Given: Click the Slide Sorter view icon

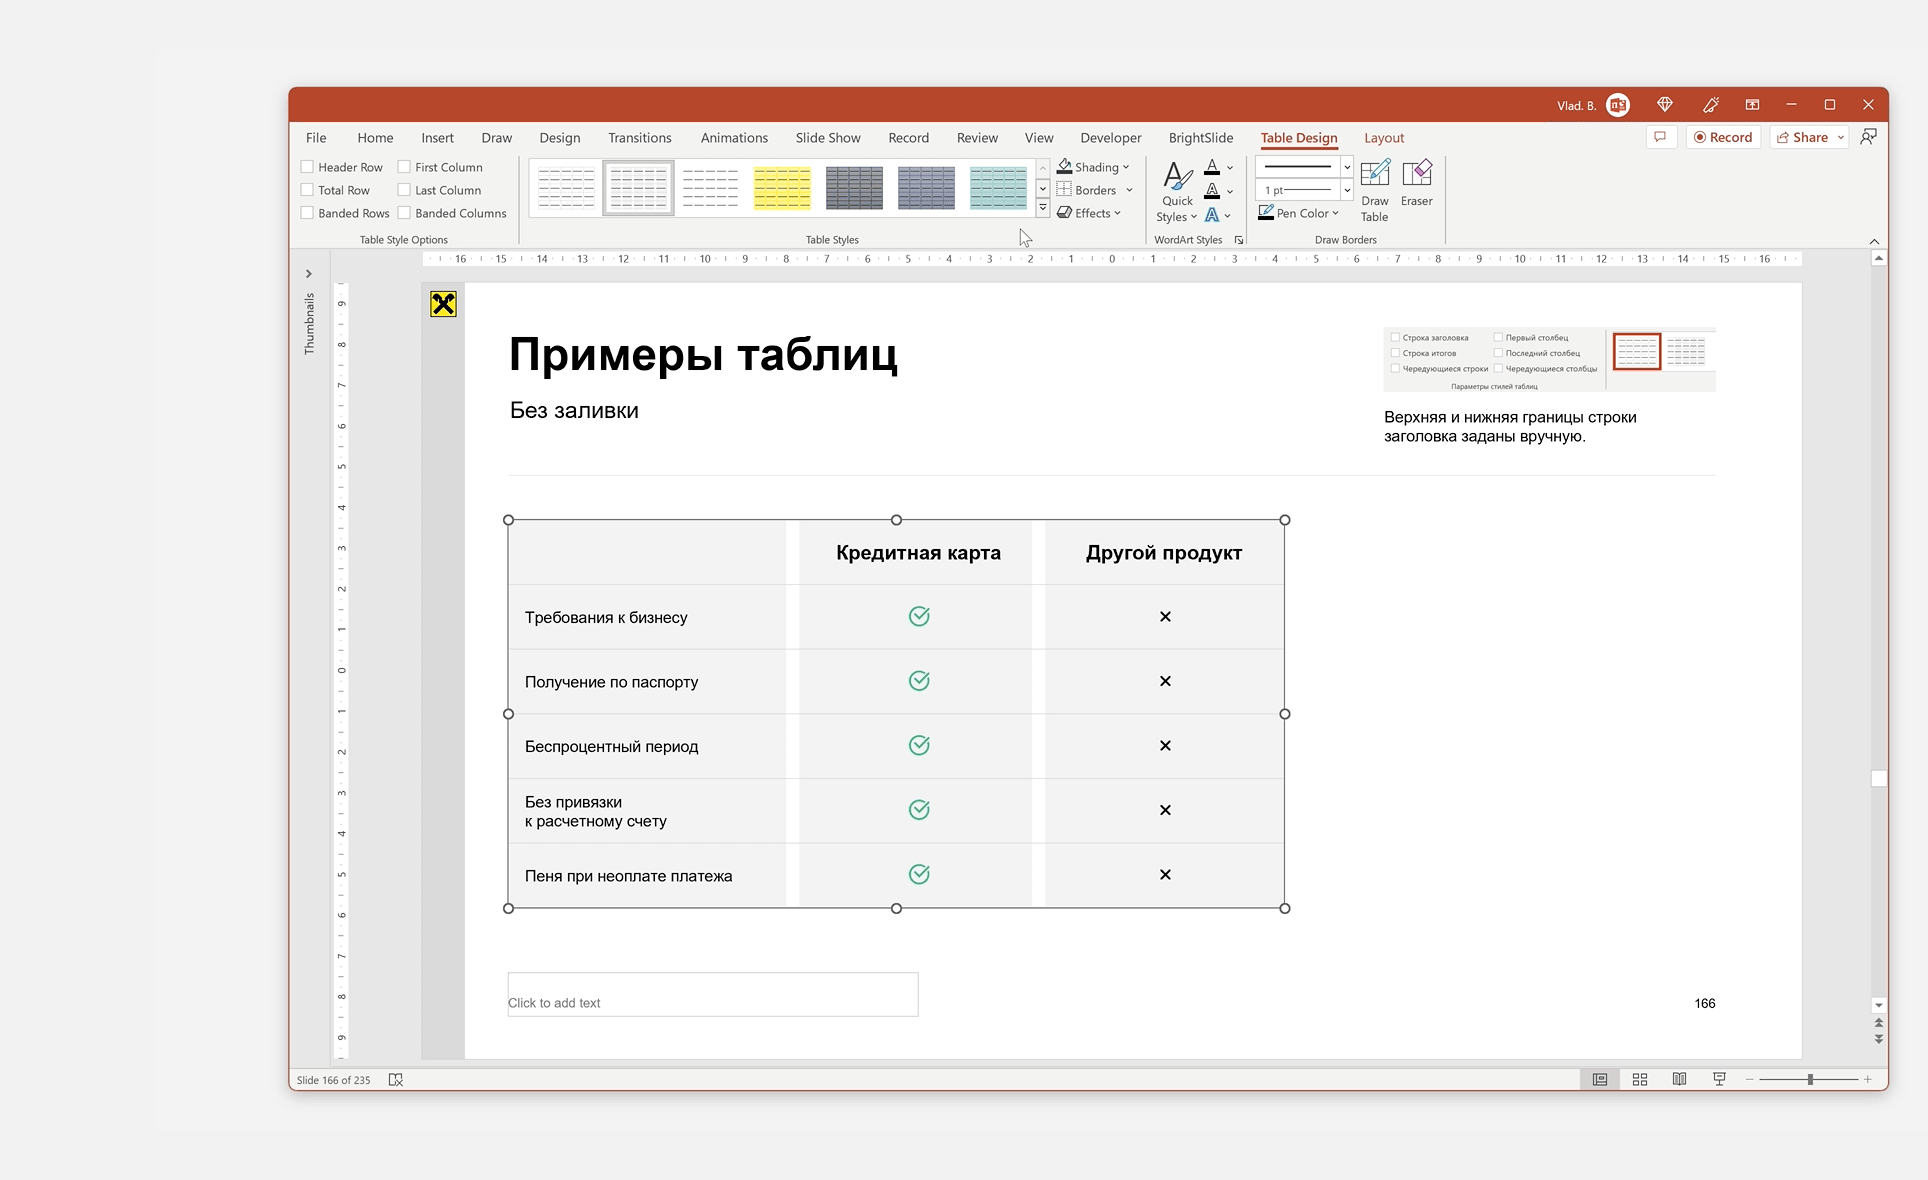Looking at the screenshot, I should point(1640,1079).
